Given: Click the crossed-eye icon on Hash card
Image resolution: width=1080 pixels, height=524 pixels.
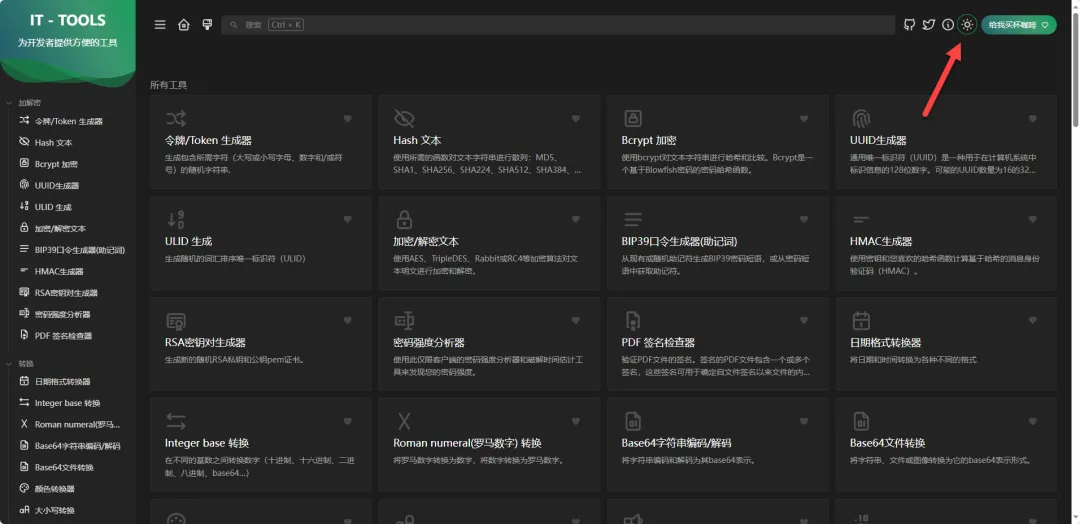Looking at the screenshot, I should pyautogui.click(x=404, y=119).
